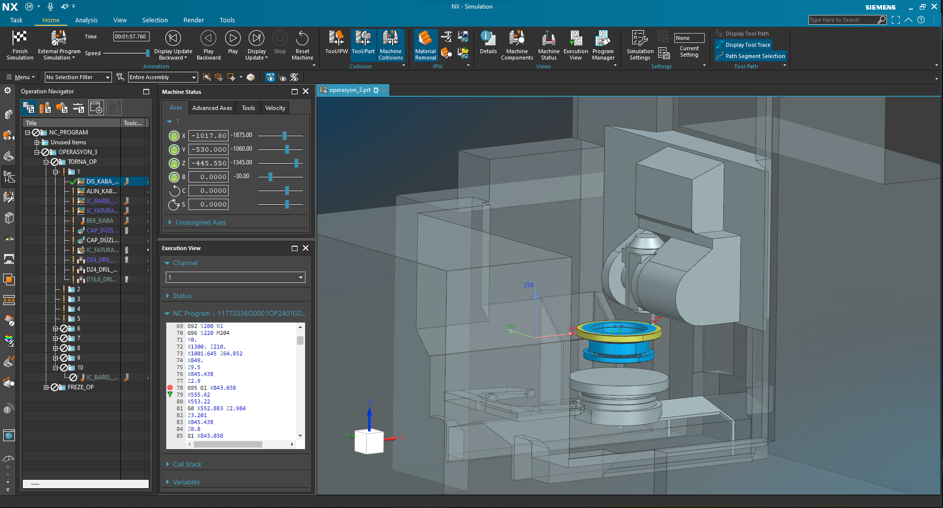
Task: Open the Home ribbon tab
Action: coord(51,20)
